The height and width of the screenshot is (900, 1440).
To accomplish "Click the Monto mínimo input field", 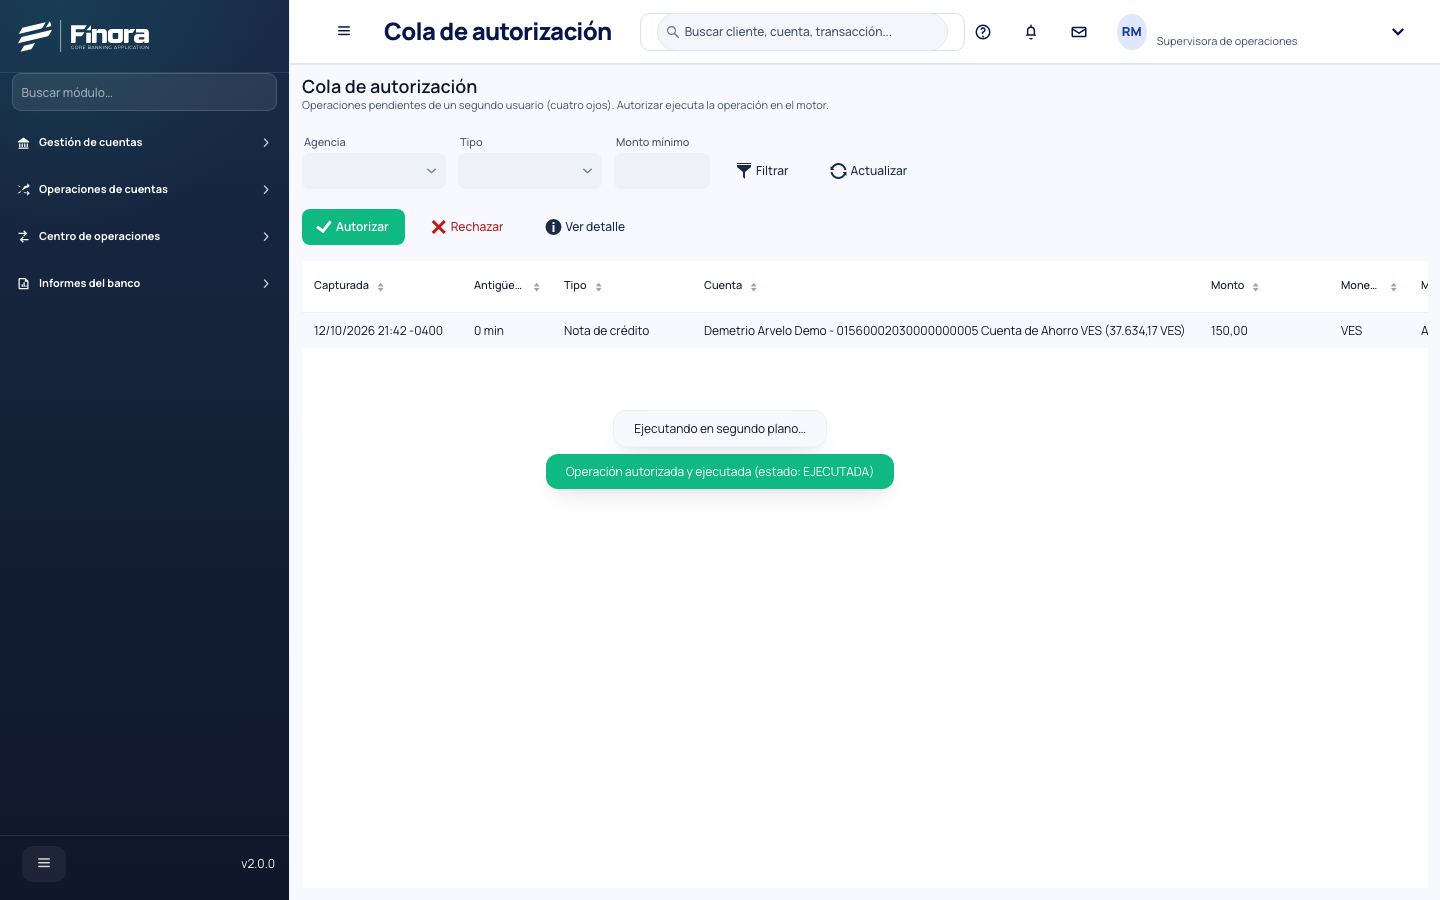I will [662, 171].
